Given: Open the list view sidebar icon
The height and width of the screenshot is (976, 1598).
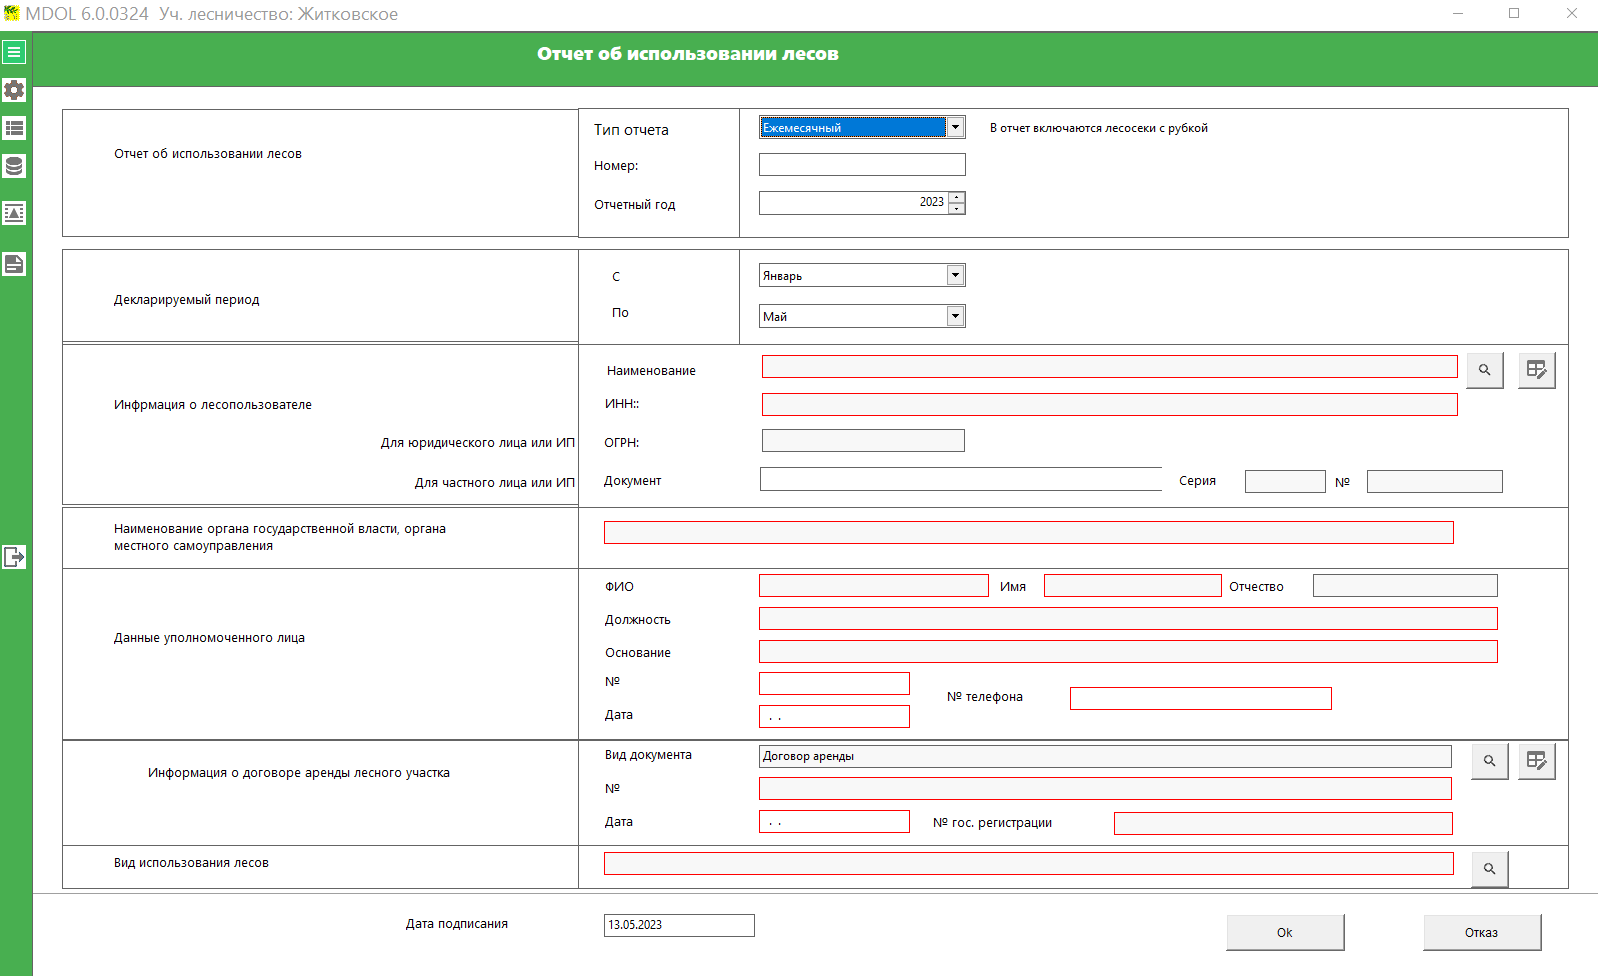Looking at the screenshot, I should pos(14,128).
